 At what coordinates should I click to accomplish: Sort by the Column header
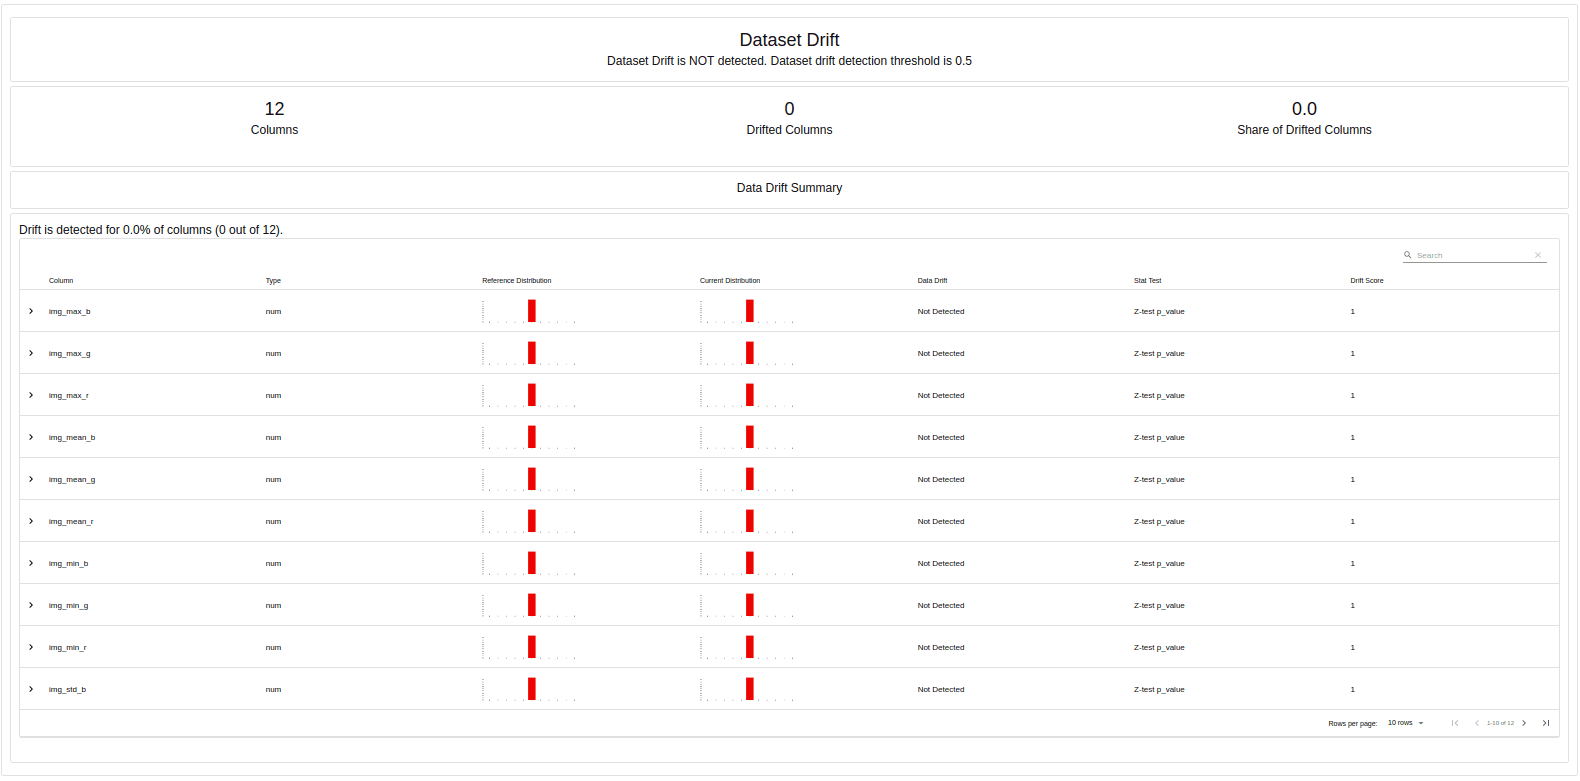pyautogui.click(x=61, y=281)
